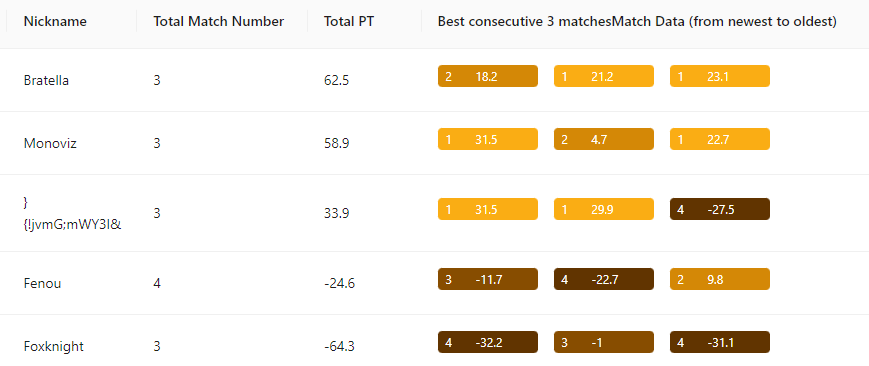Screen dimensions: 869x366
Task: Open Foxknight's match badge showing -31.1
Action: pyautogui.click(x=720, y=342)
